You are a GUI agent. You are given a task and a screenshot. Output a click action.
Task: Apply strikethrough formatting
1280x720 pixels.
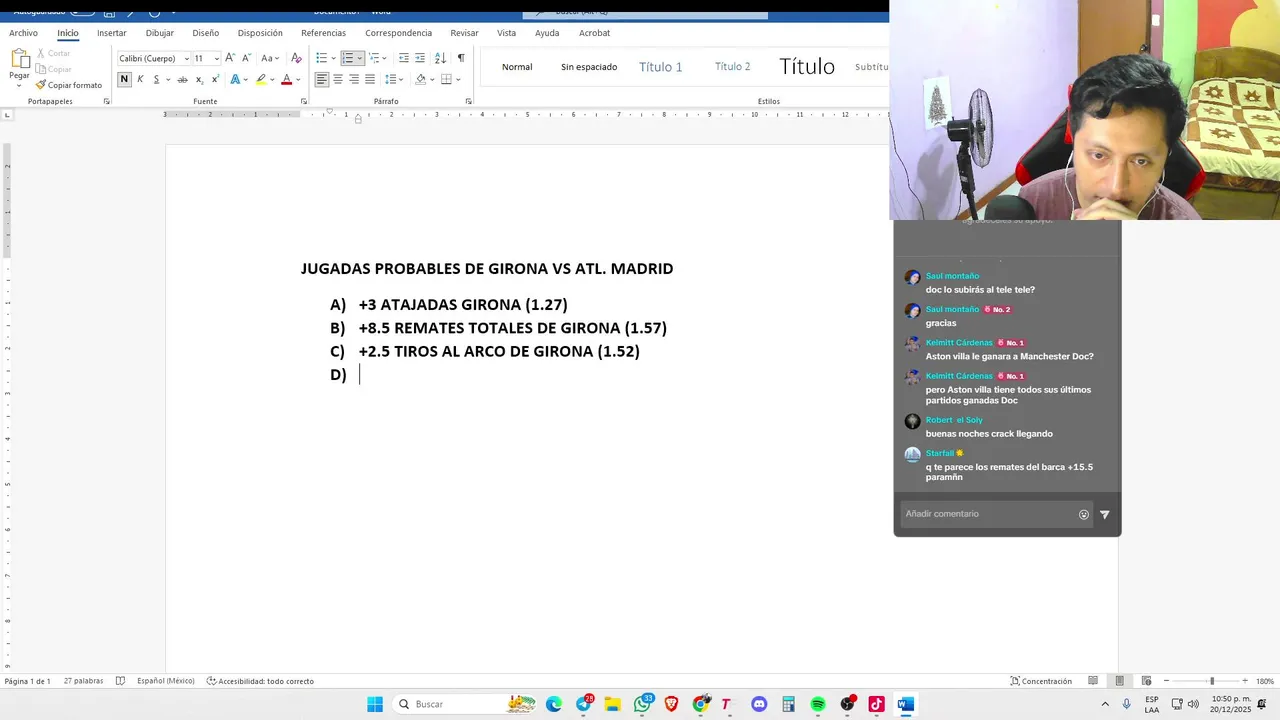[x=182, y=79]
